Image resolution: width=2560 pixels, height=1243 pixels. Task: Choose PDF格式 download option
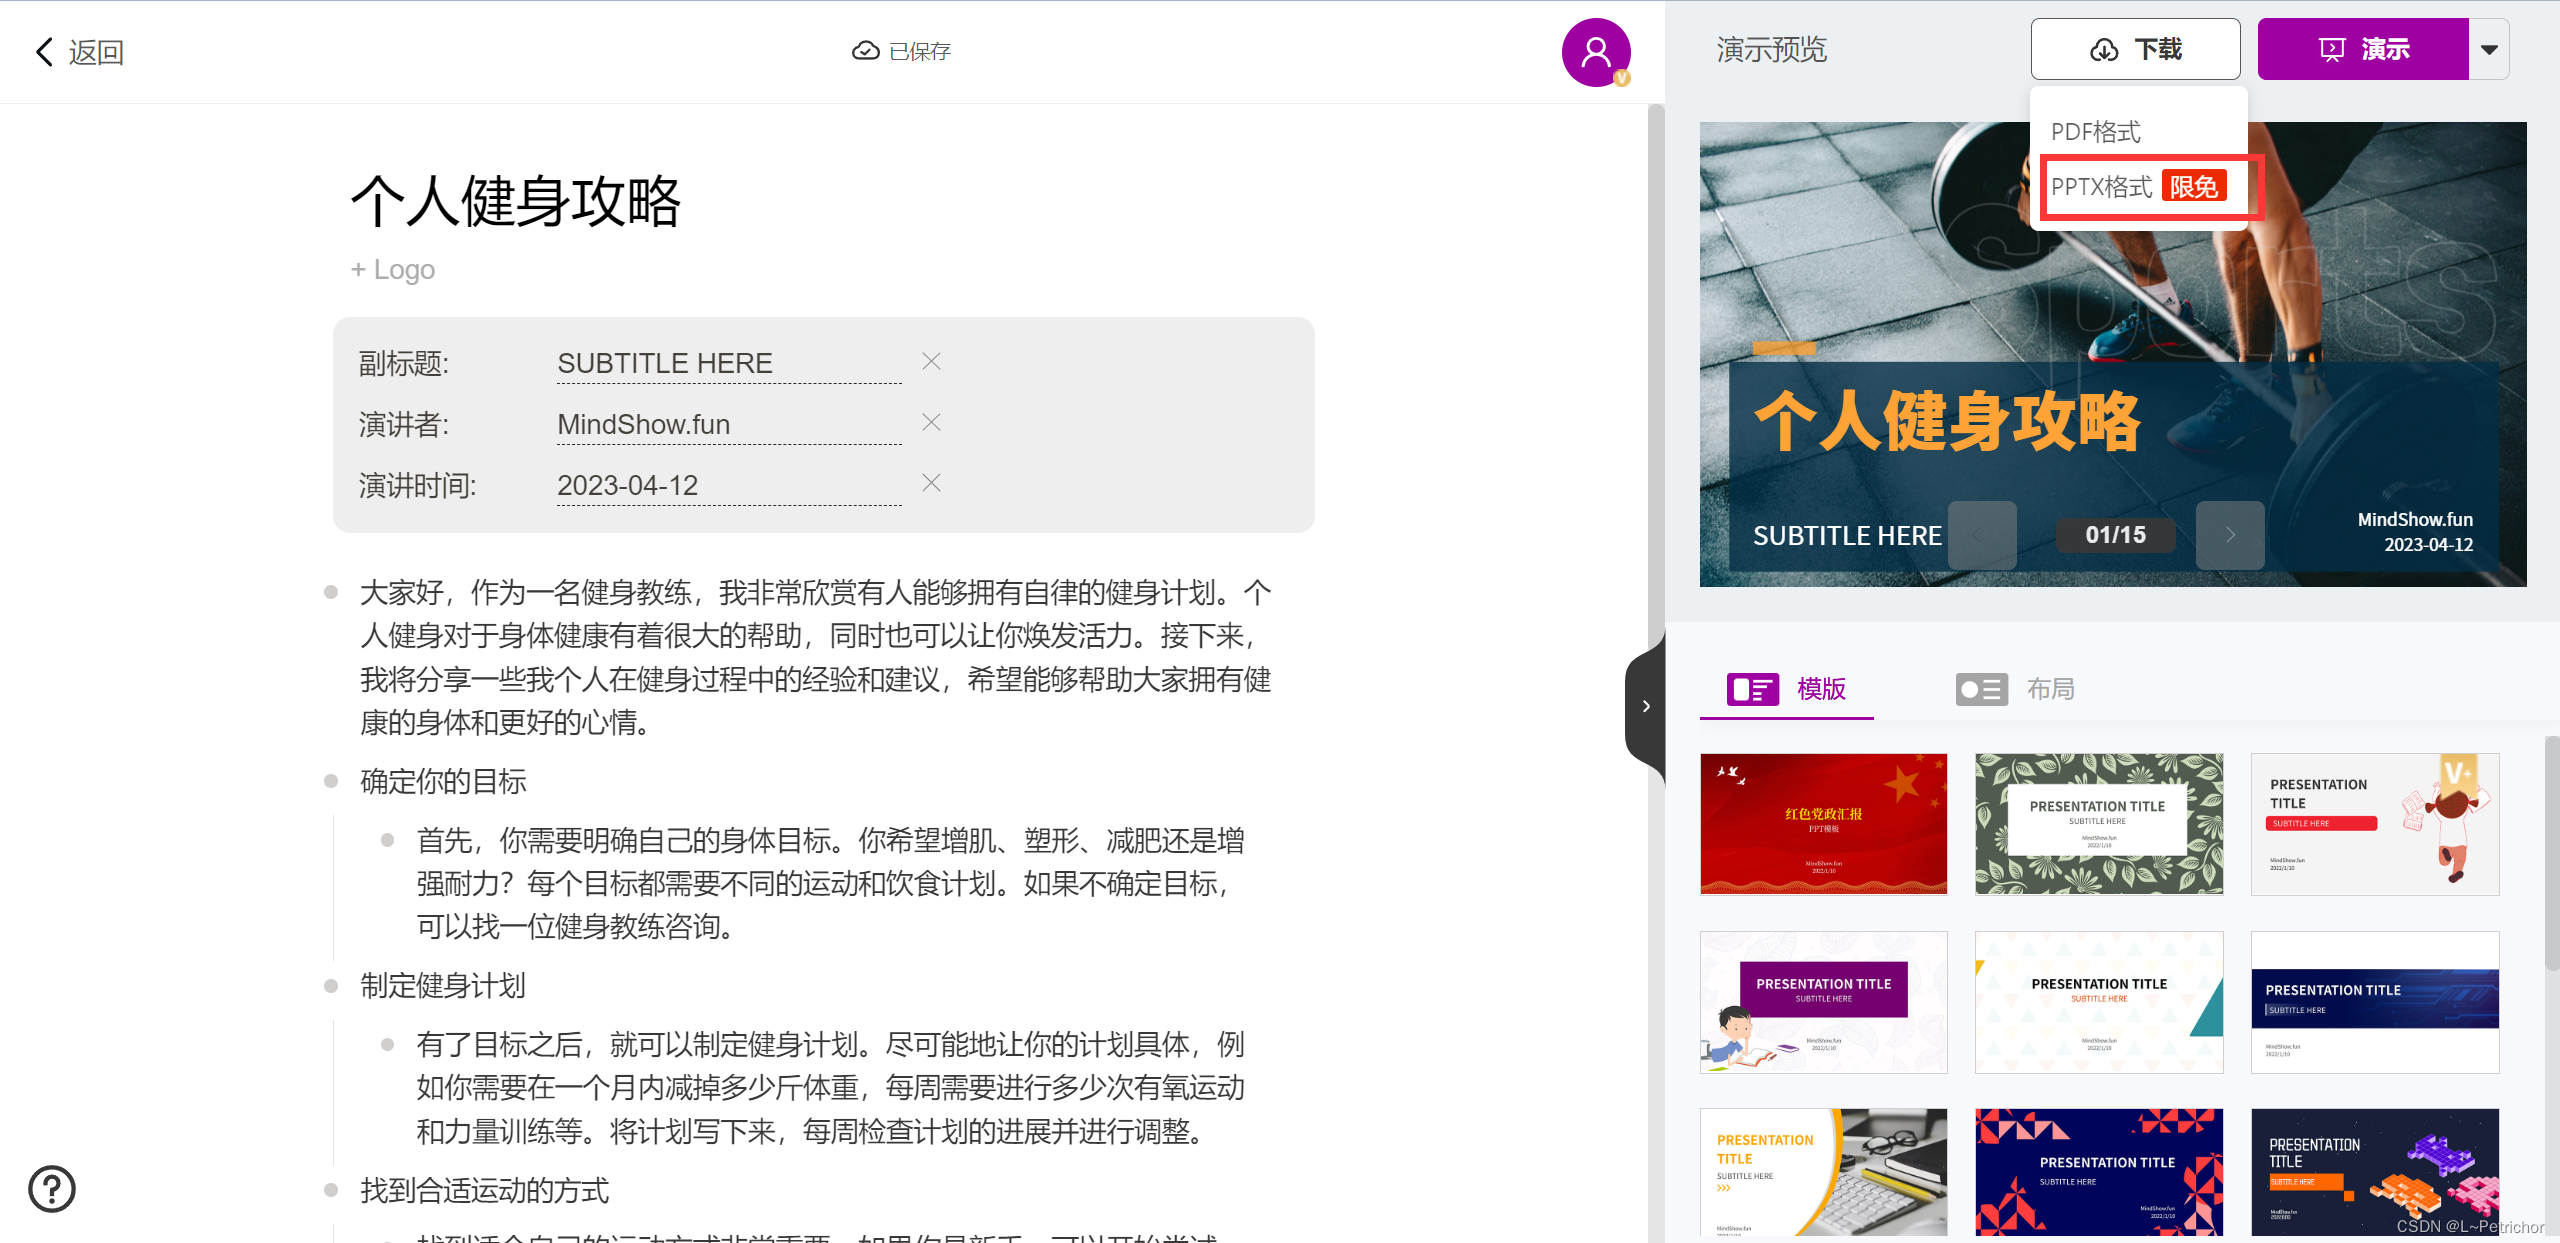[2095, 132]
